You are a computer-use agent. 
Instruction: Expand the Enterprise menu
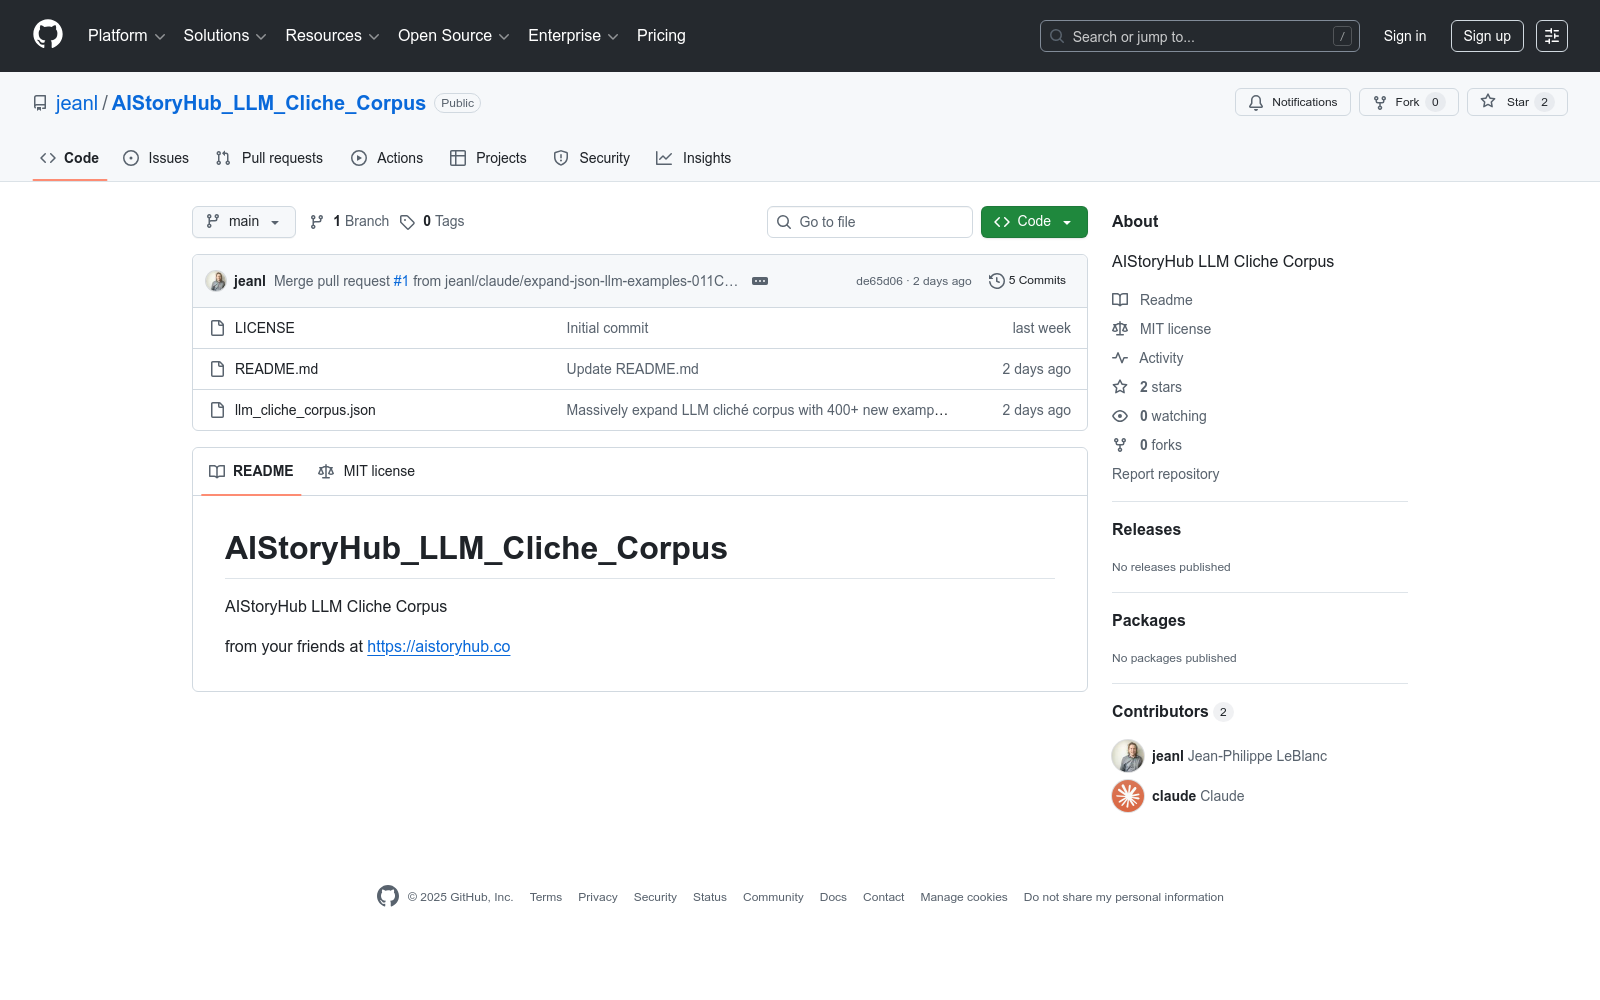pos(573,36)
